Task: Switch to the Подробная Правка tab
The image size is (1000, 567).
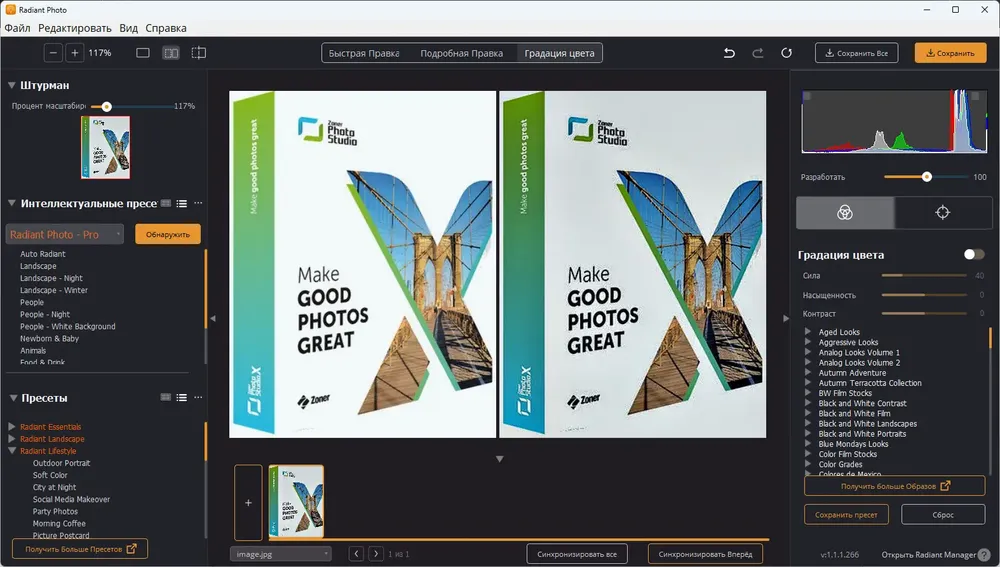Action: coord(461,53)
